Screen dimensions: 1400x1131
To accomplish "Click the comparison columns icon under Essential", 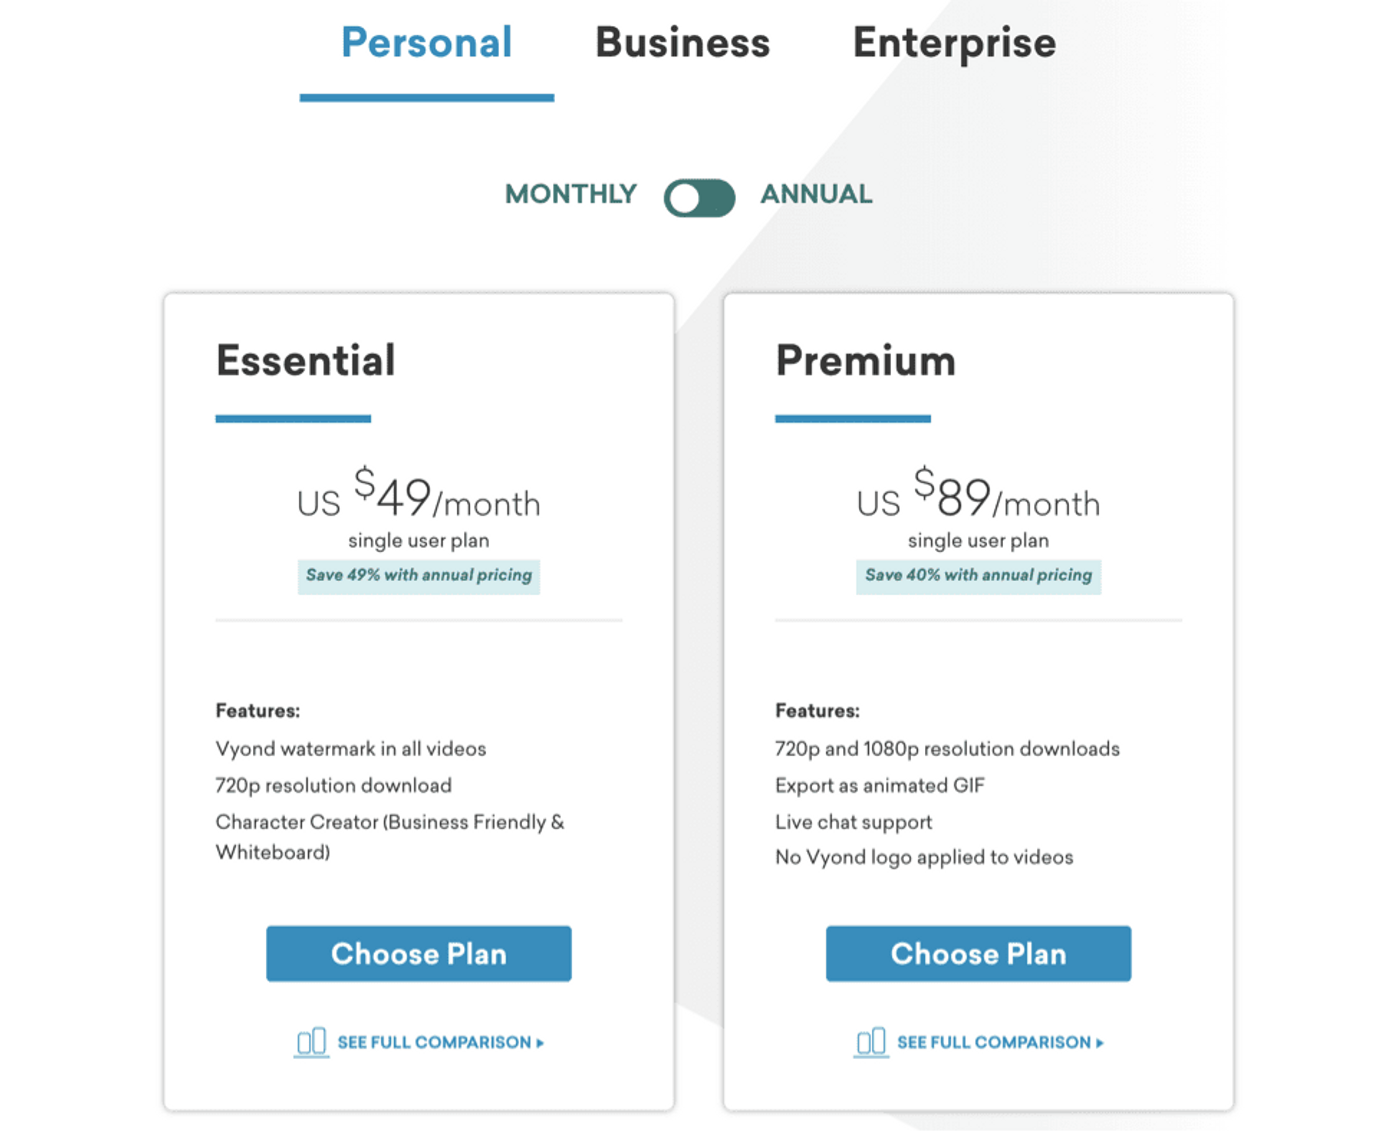I will [x=311, y=1042].
